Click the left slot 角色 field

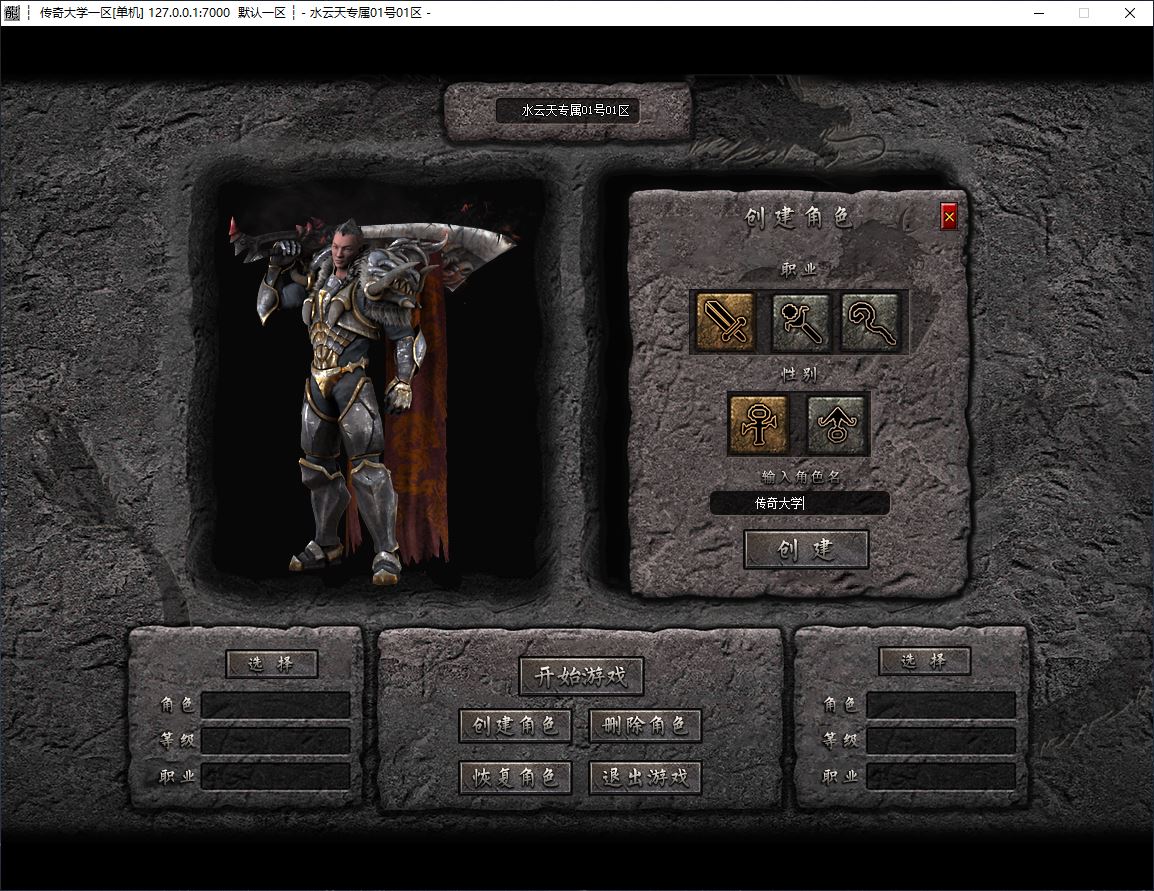click(x=276, y=705)
